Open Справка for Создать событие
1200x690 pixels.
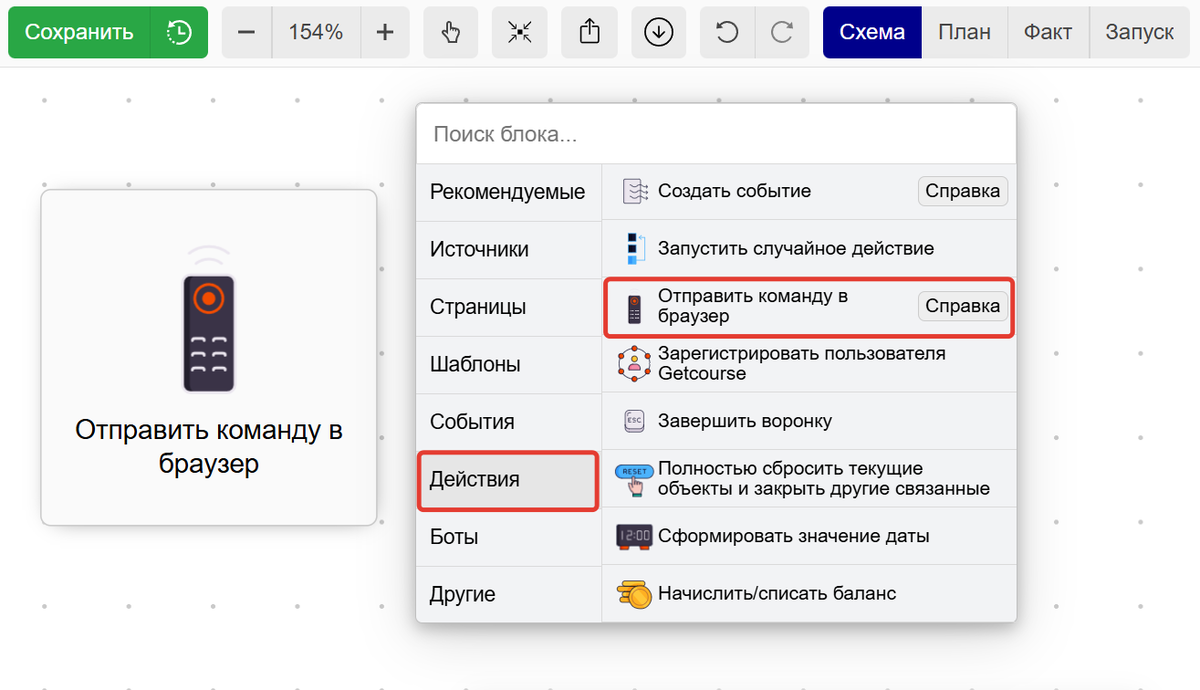[x=962, y=191]
